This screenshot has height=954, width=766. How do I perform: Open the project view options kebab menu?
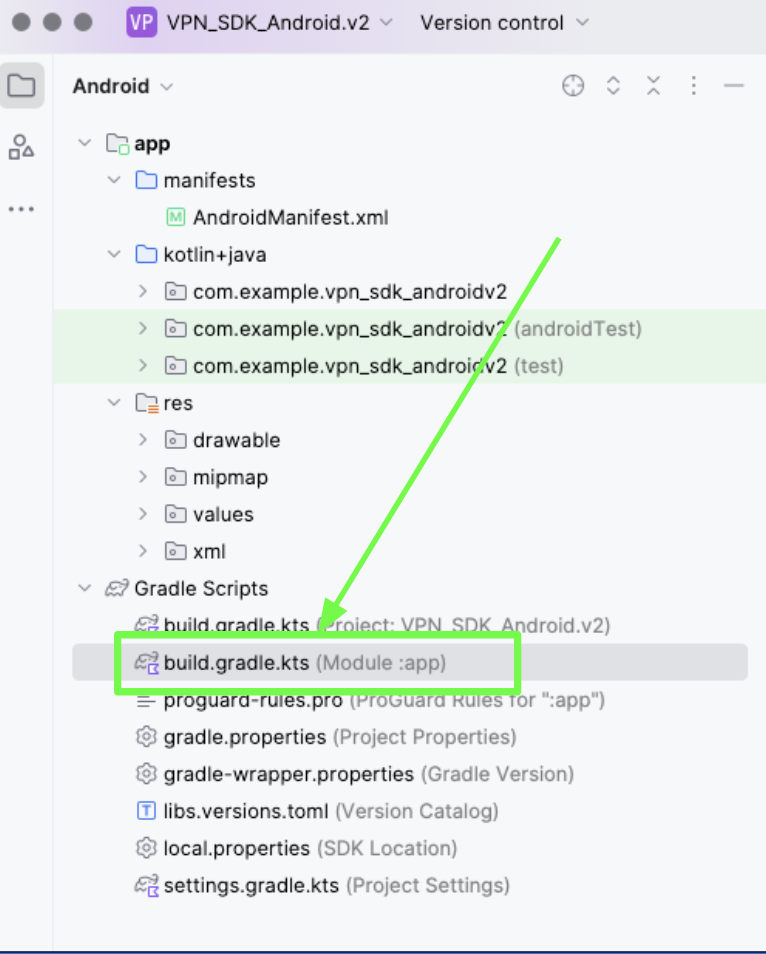point(693,86)
